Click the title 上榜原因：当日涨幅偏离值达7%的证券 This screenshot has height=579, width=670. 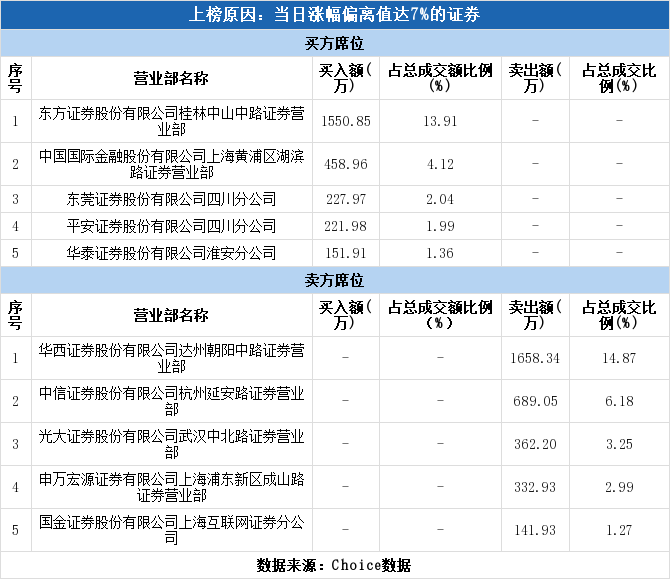coord(334,15)
